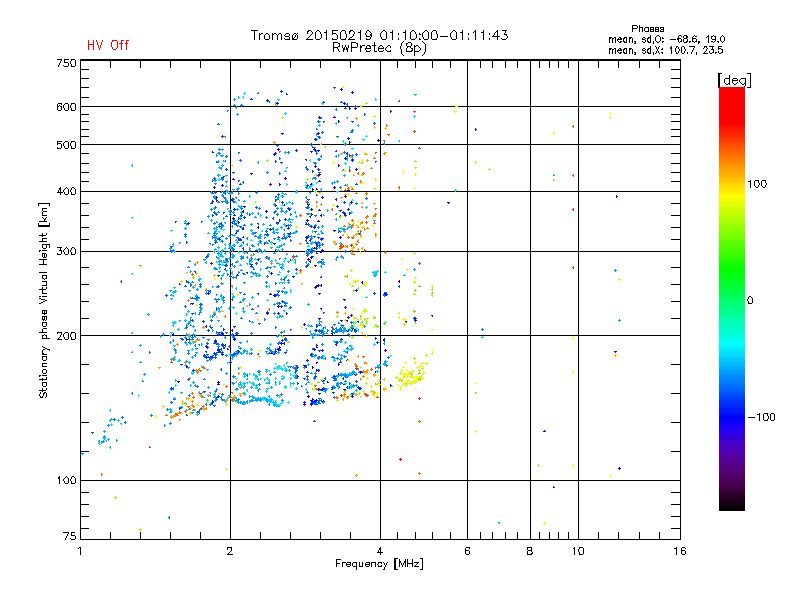Click the 'Frequency [MHz]' axis title
This screenshot has height=600, width=800.
379,564
